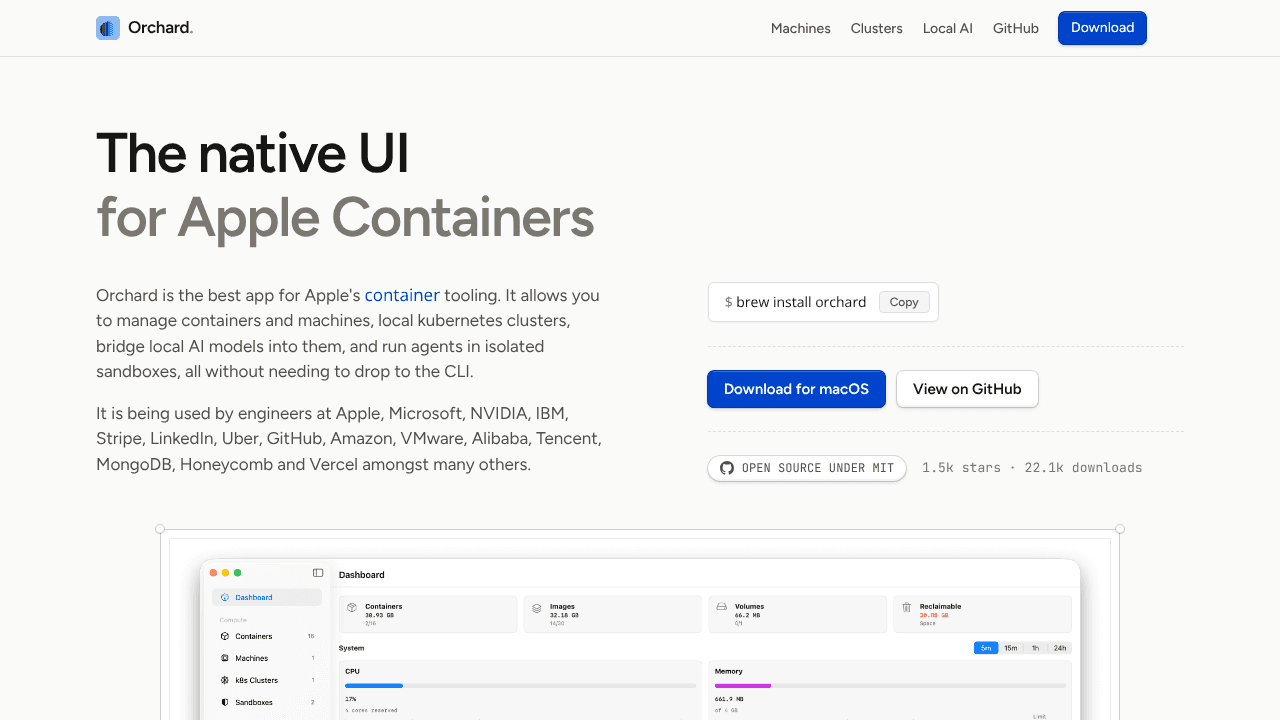This screenshot has width=1280, height=720.
Task: Click the GitHub octocat icon in MIT badge
Action: (727, 468)
